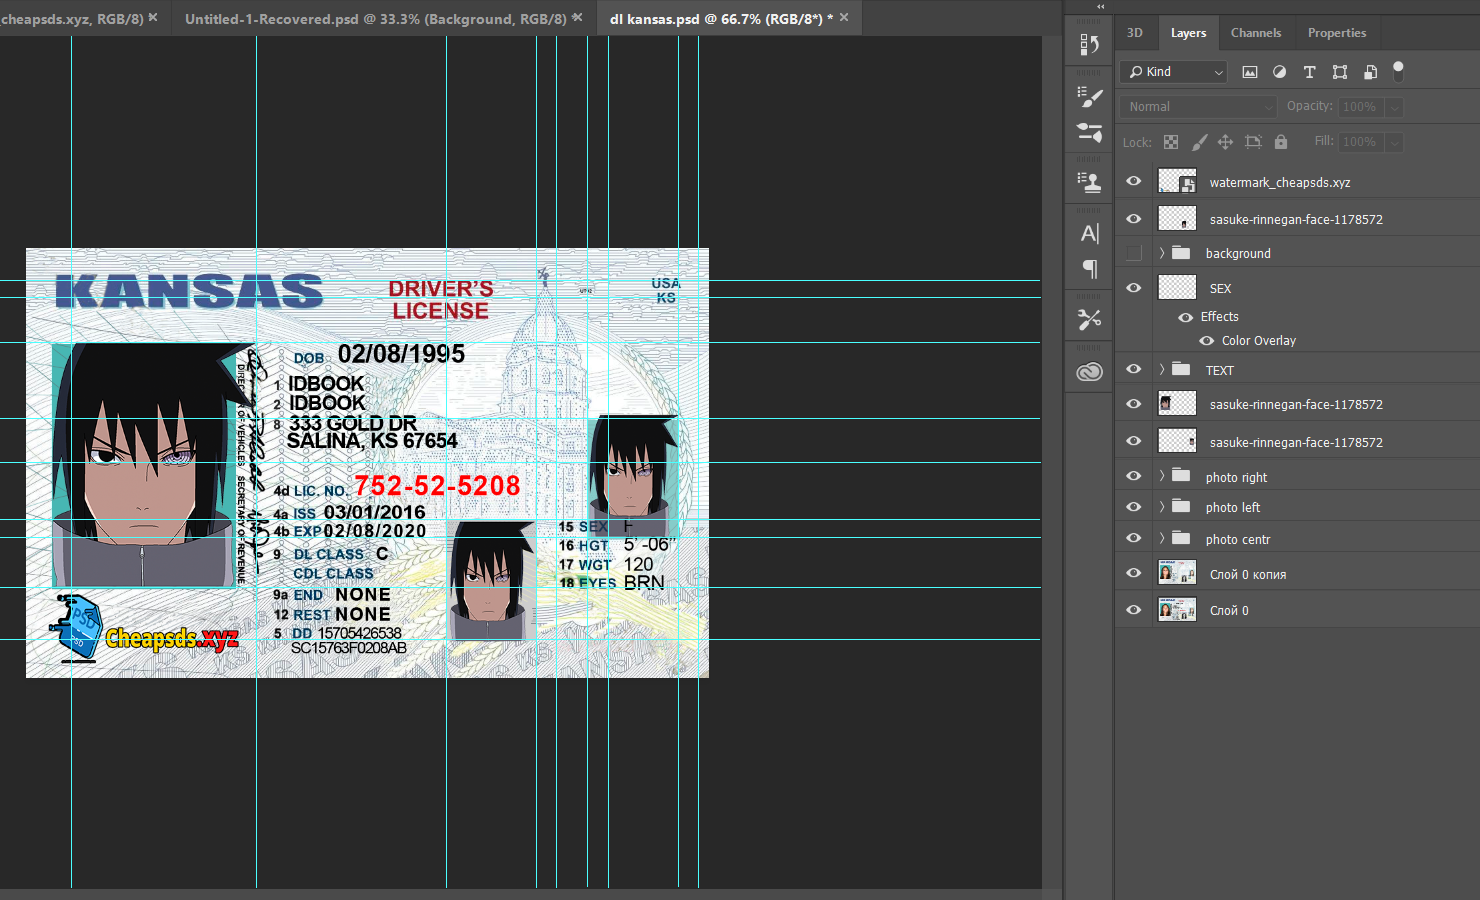Filter layers by type layers icon

[1309, 72]
